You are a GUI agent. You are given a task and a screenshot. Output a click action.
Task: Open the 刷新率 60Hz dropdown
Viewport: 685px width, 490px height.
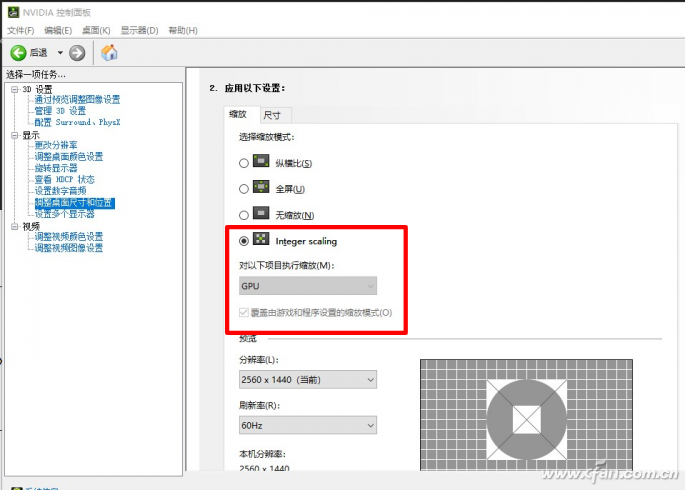tap(308, 425)
